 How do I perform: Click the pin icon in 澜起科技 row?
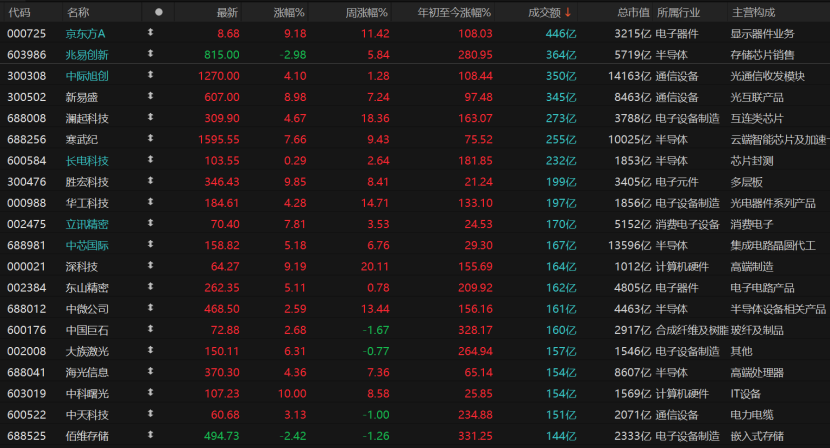click(x=150, y=117)
